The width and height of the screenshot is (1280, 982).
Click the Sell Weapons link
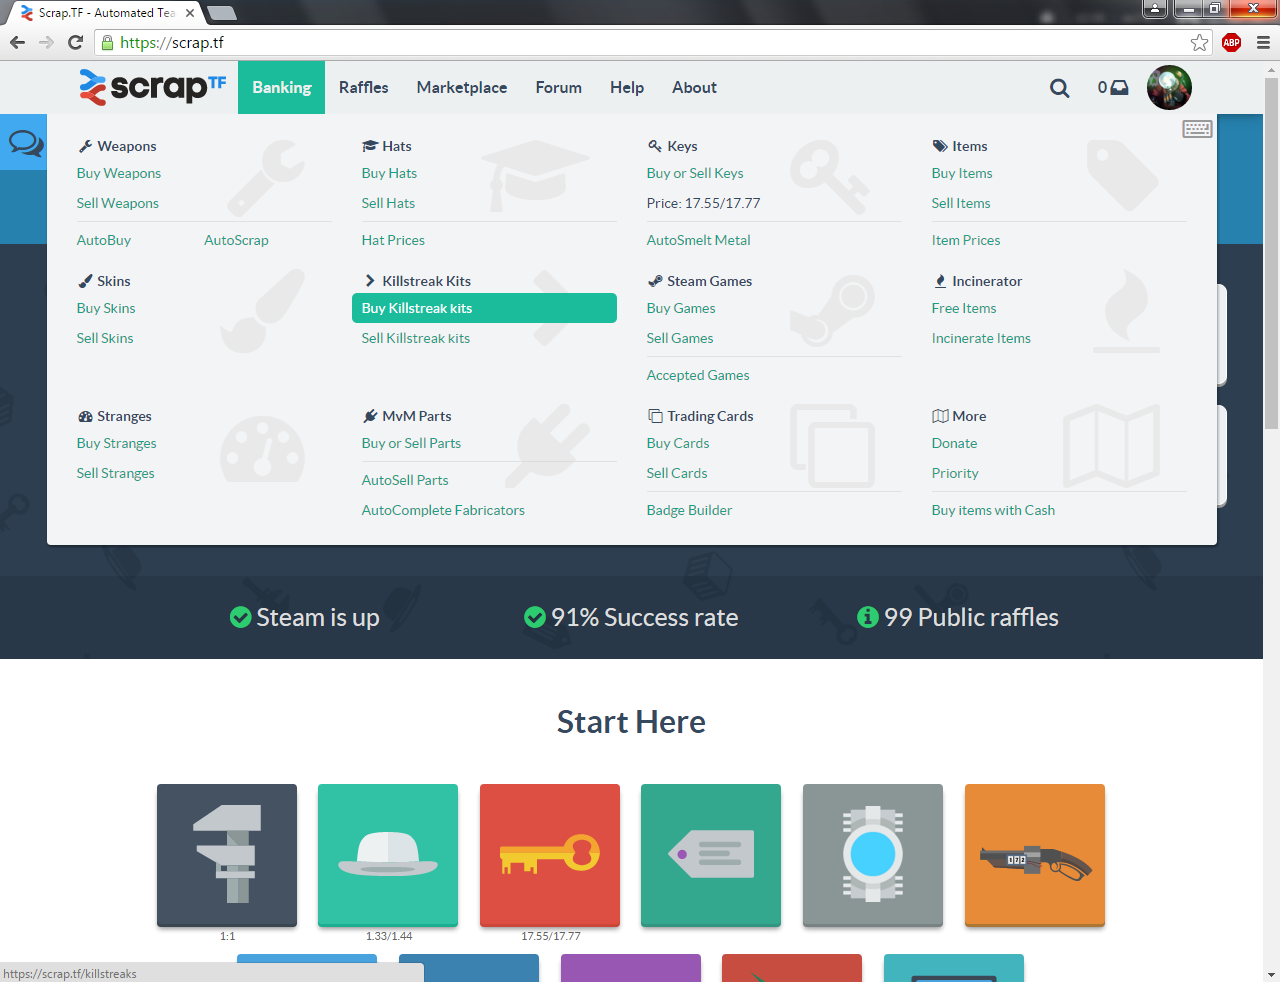point(118,203)
